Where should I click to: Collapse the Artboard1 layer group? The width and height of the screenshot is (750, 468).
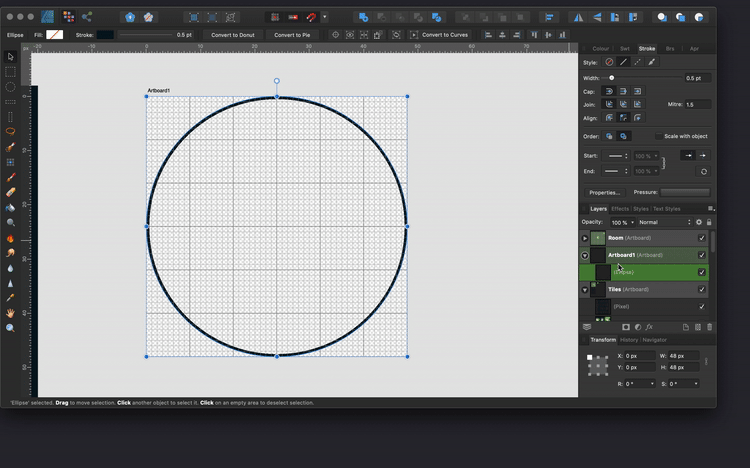(x=585, y=256)
